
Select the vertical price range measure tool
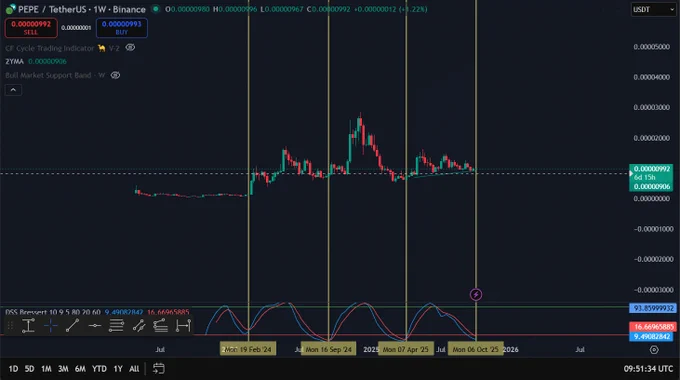(28, 325)
